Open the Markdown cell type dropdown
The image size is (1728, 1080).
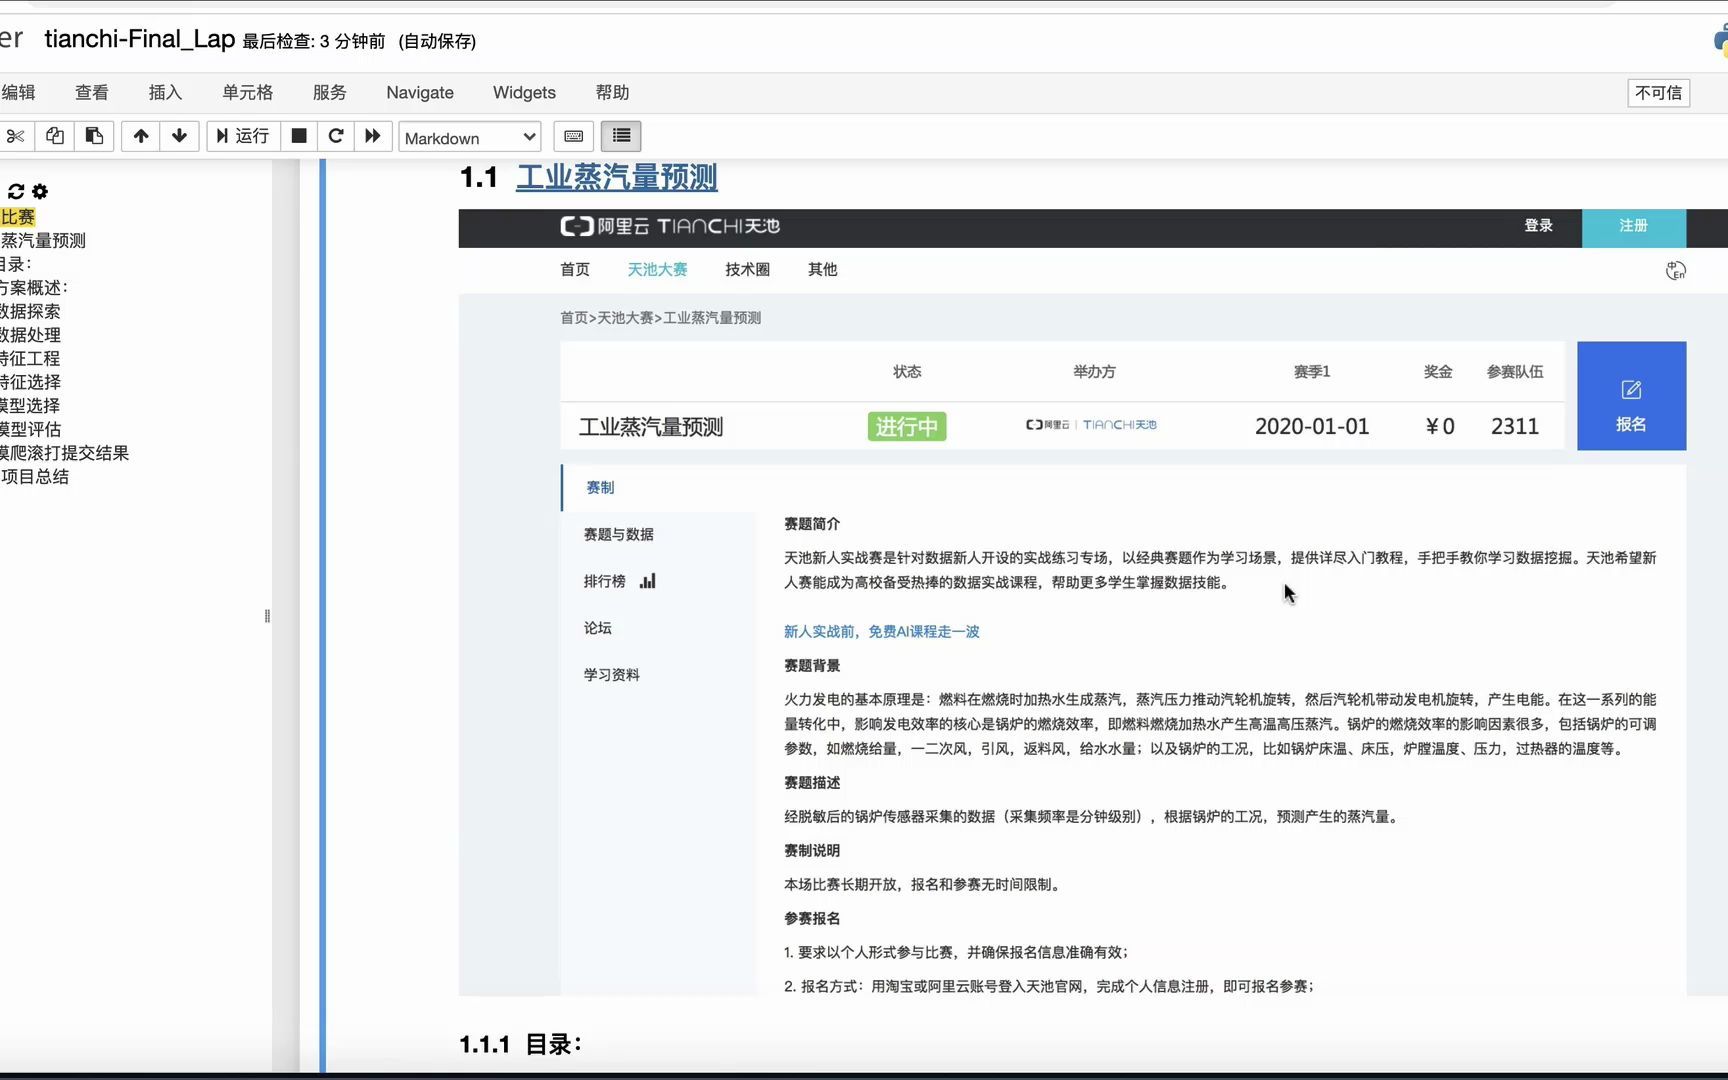469,137
